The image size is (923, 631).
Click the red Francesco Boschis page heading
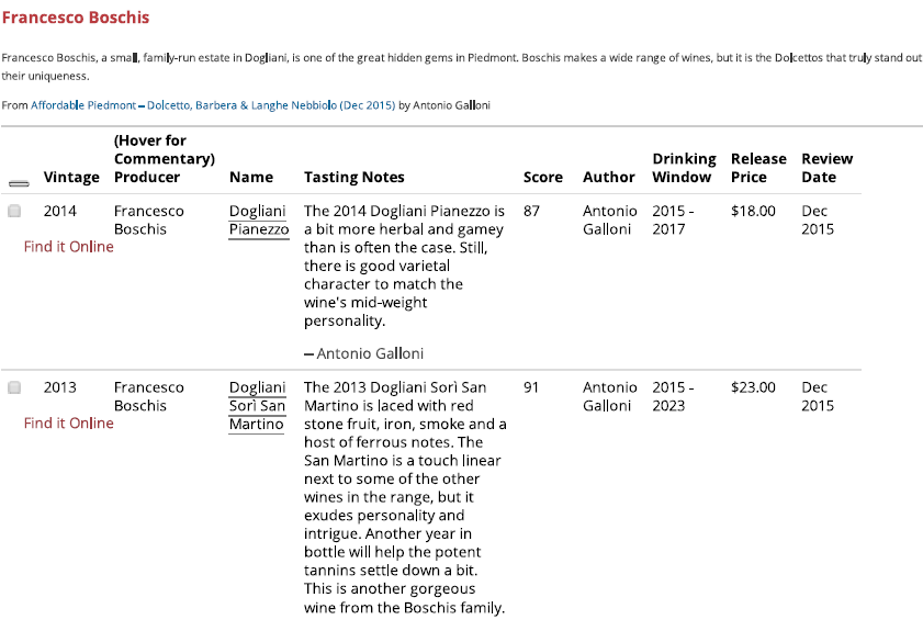coord(76,18)
